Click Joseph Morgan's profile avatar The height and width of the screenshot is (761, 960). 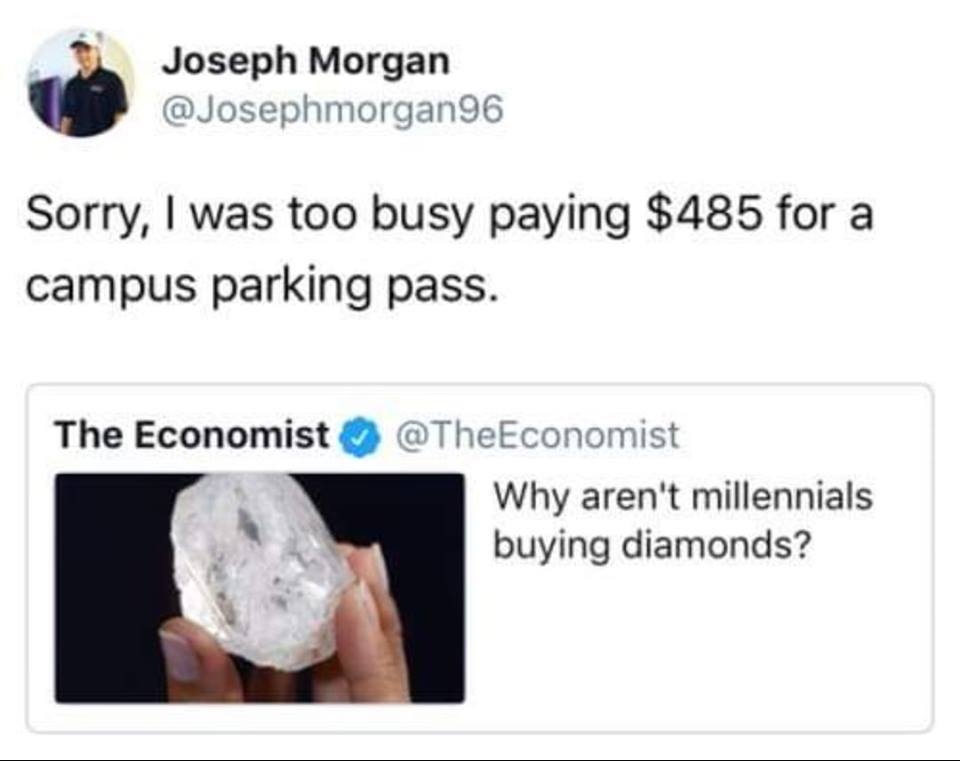click(80, 82)
